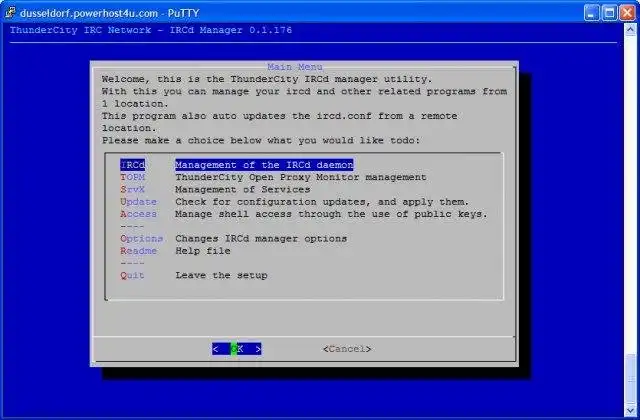Click the scrollbar up arrow
This screenshot has height=420, width=640.
[x=631, y=29]
